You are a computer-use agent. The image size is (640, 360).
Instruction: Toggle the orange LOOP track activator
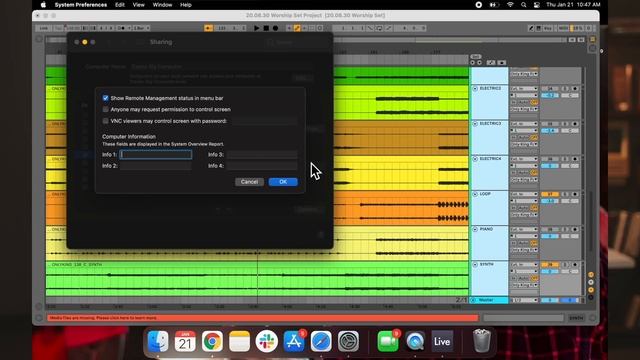tap(550, 194)
